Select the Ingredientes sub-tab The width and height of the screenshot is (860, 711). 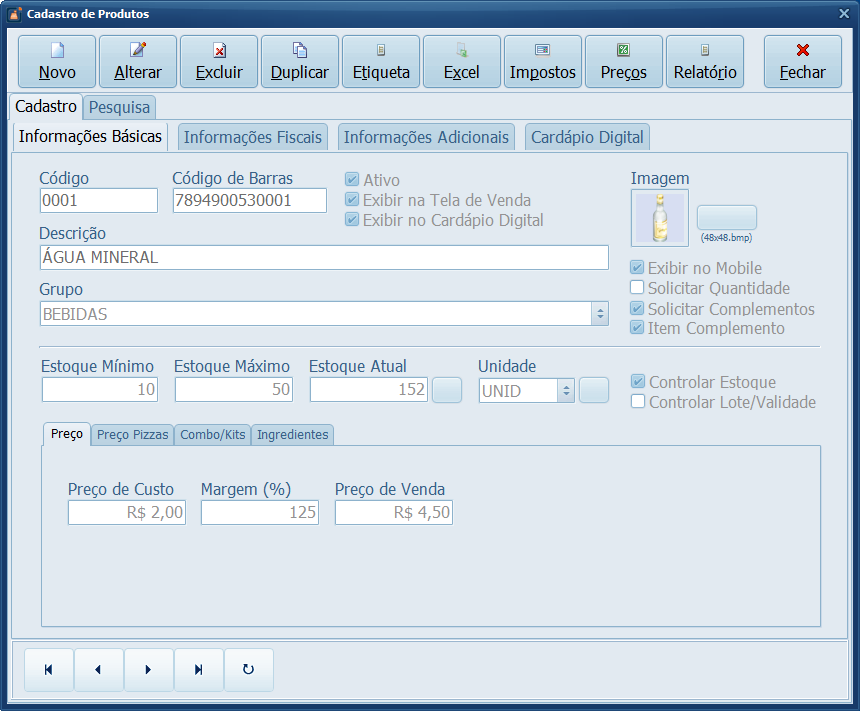[x=292, y=435]
